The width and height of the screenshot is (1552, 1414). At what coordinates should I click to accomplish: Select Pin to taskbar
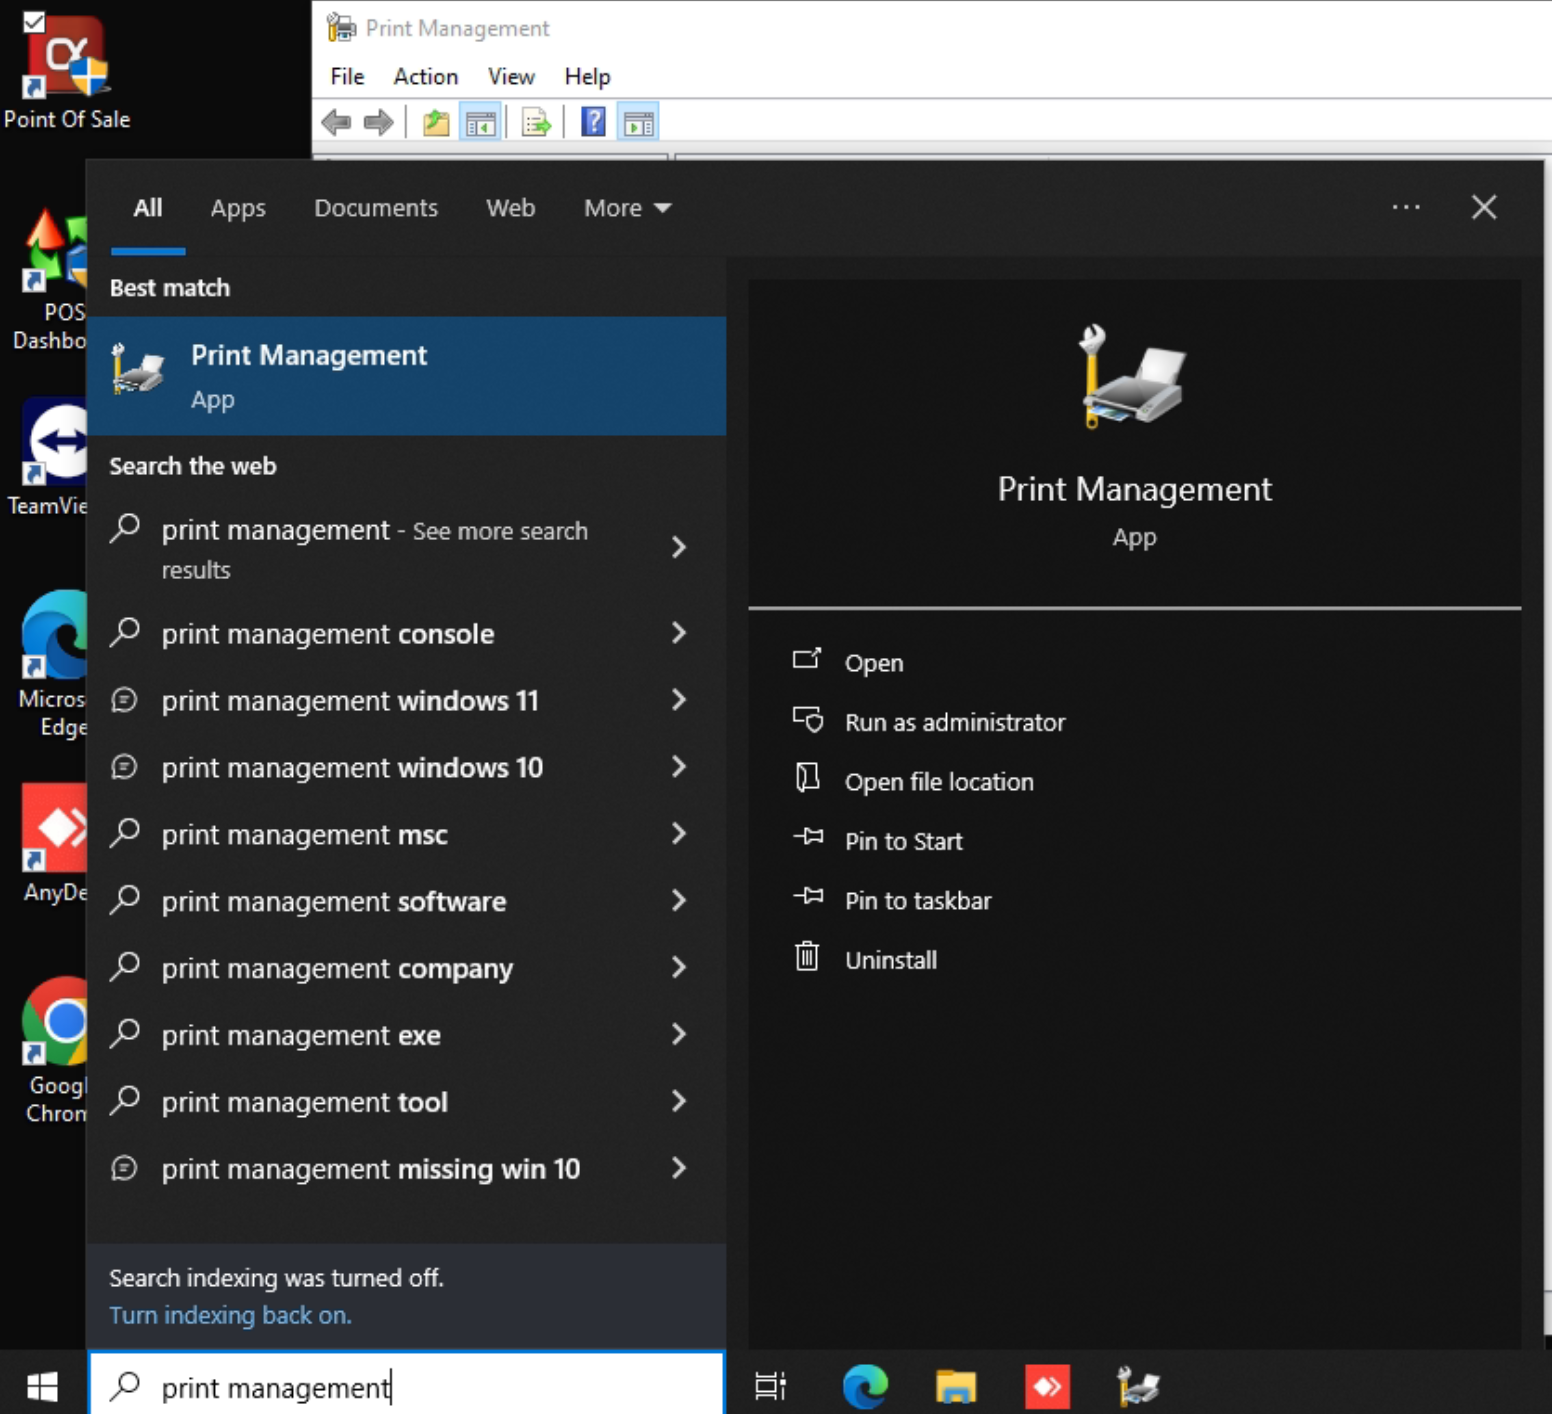(x=892, y=900)
